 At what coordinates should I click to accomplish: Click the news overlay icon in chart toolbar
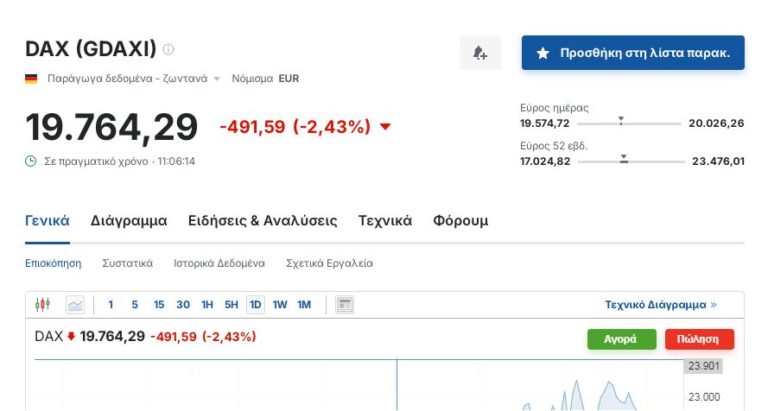345,305
